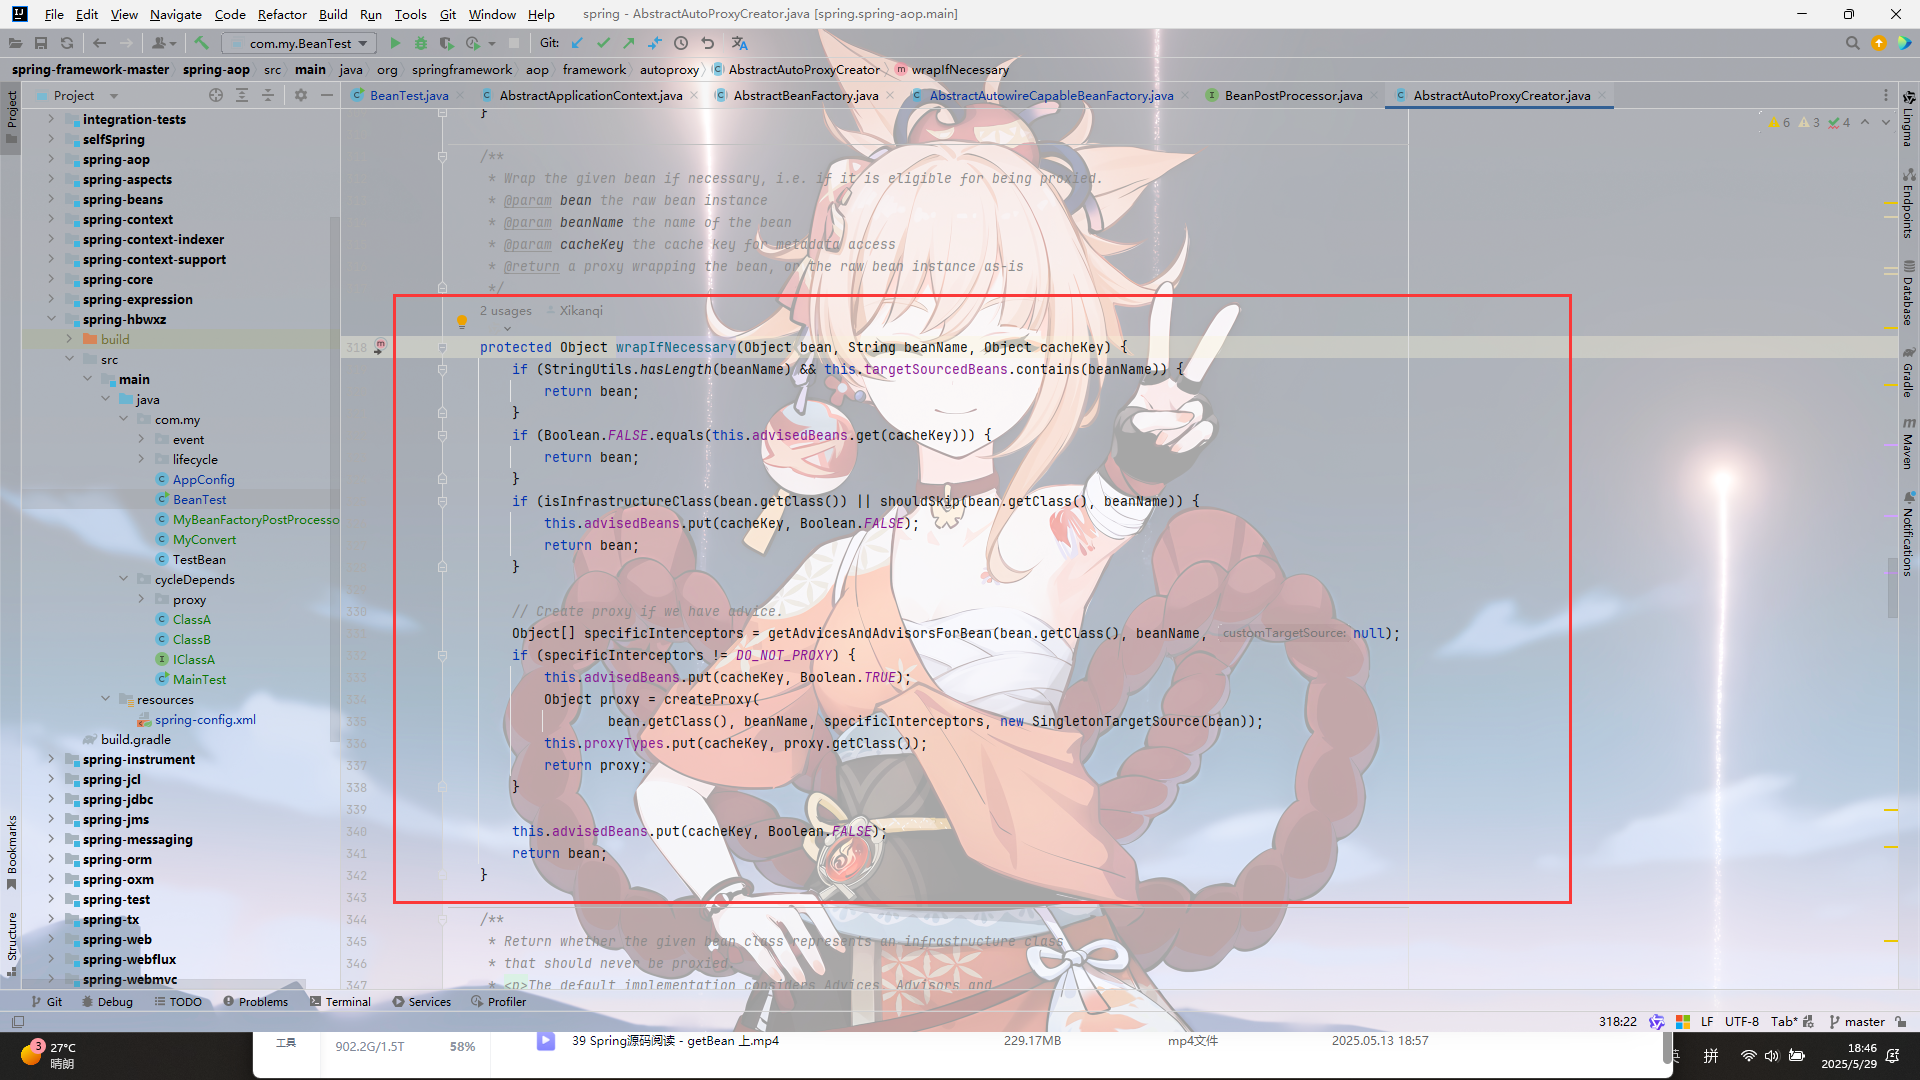1920x1080 pixels.
Task: Collapse all in Project panel
Action: pos(268,95)
